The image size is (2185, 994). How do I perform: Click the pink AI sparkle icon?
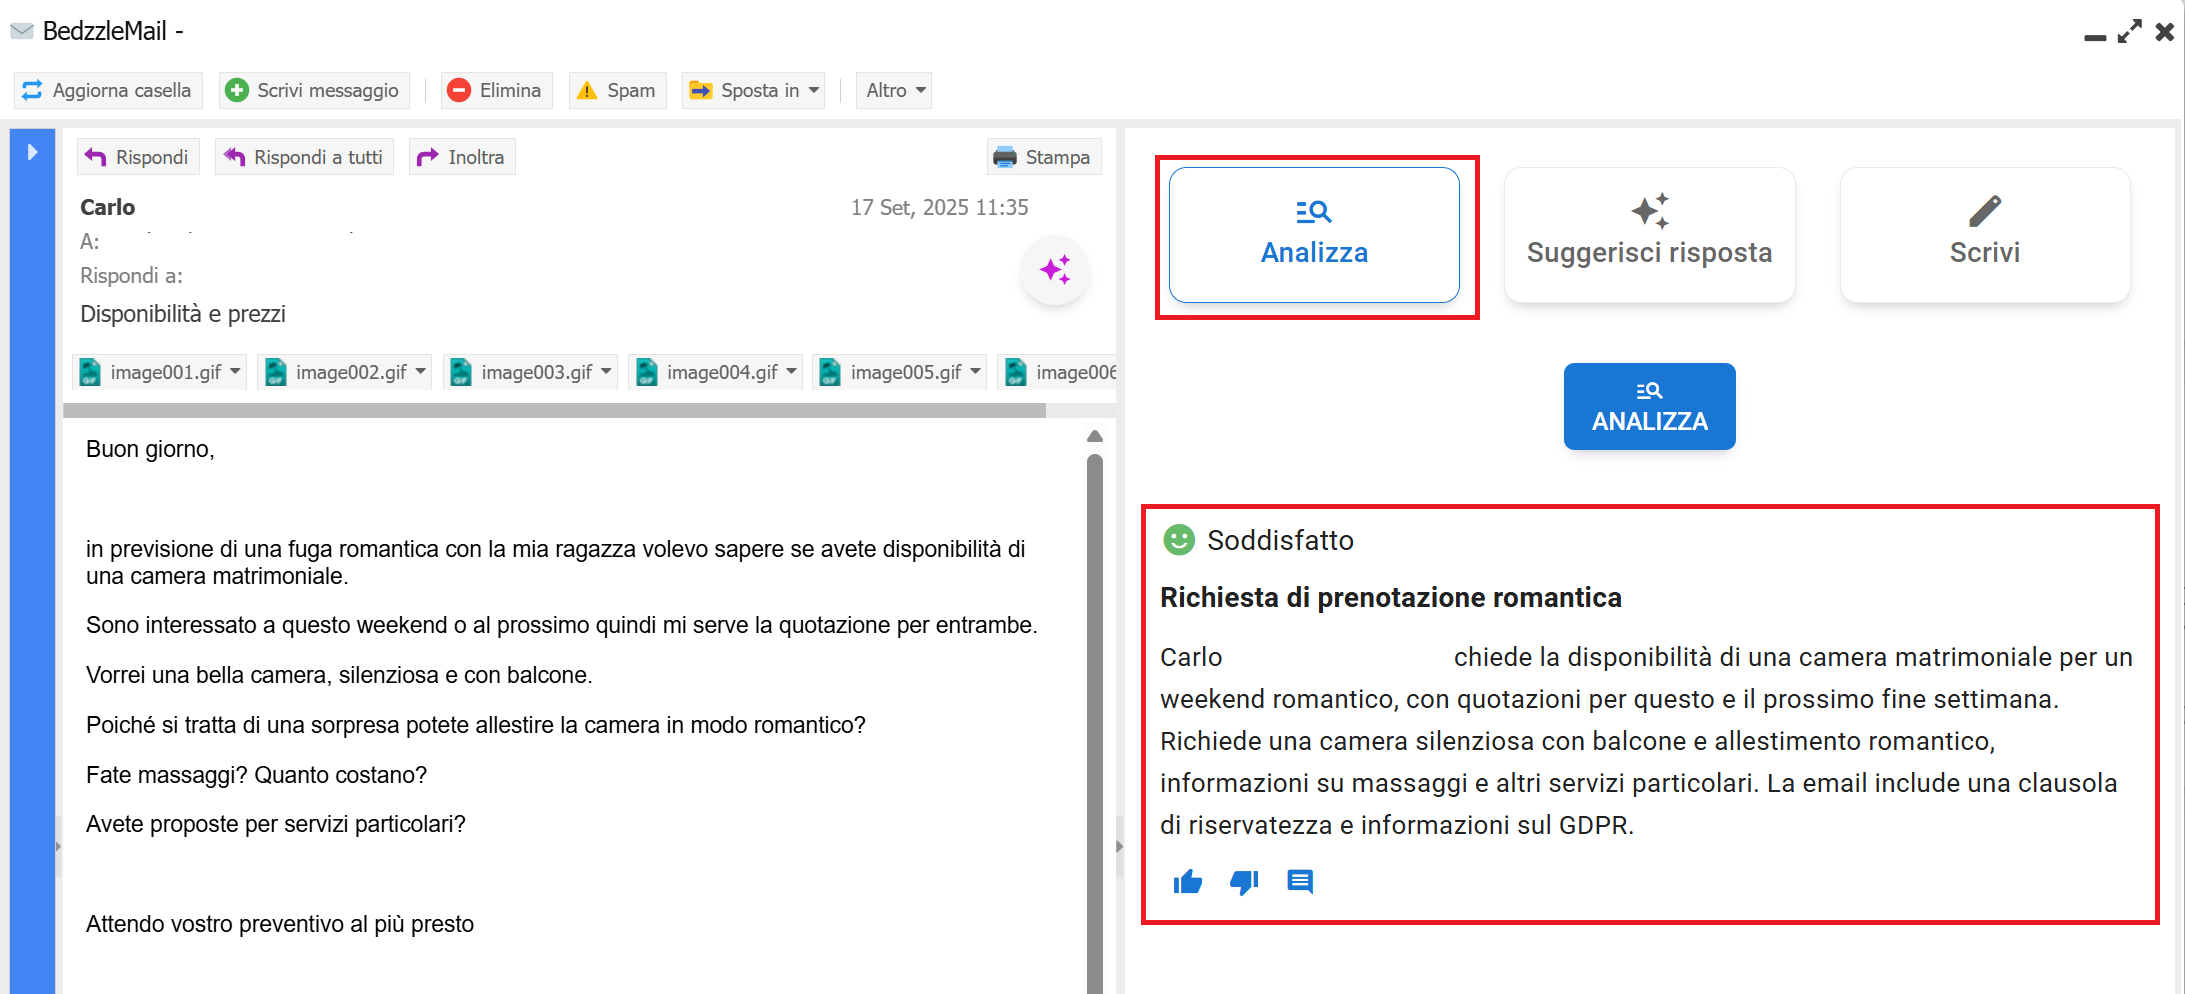pyautogui.click(x=1055, y=271)
